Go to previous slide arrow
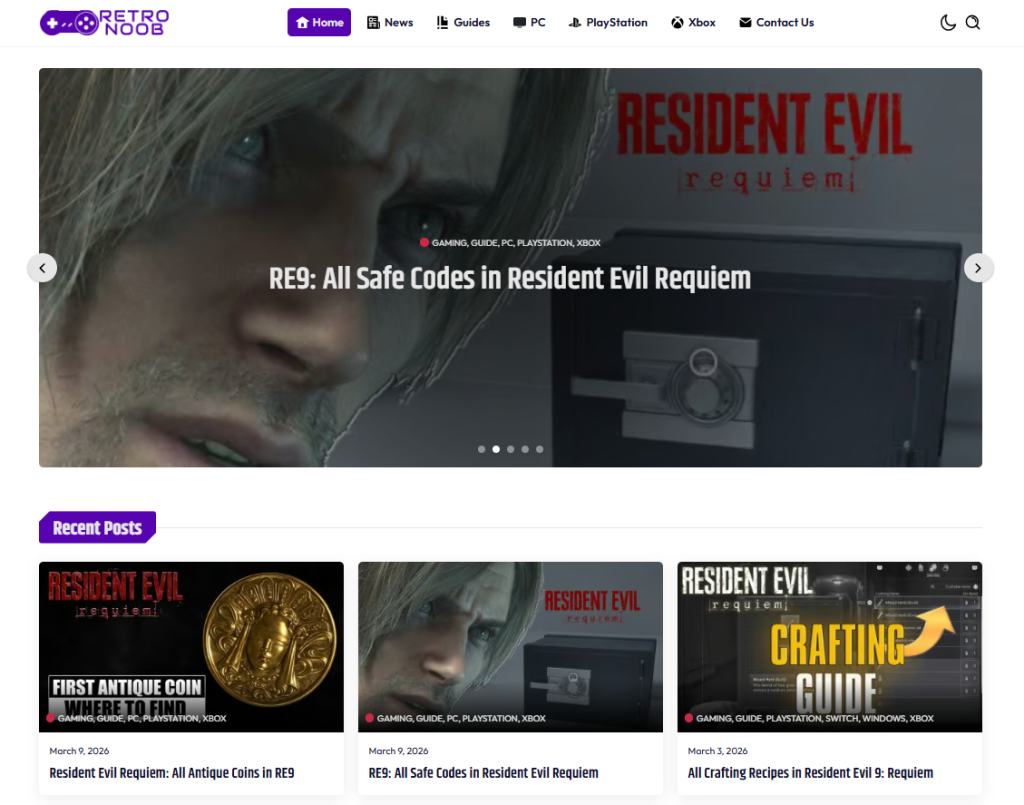 42,267
